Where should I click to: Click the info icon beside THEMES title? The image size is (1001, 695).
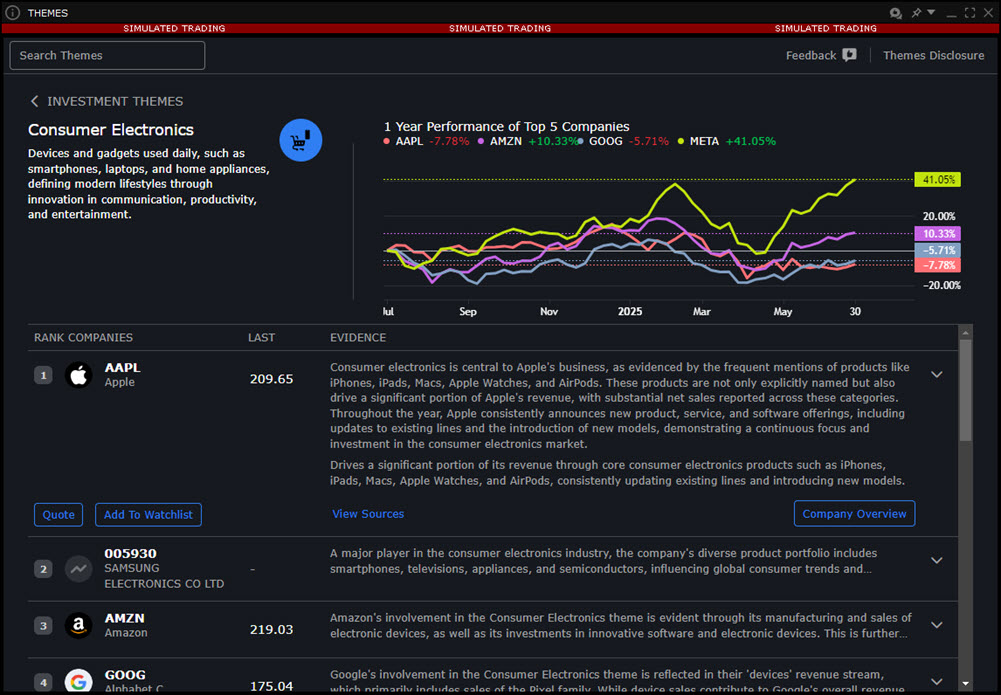click(x=12, y=13)
